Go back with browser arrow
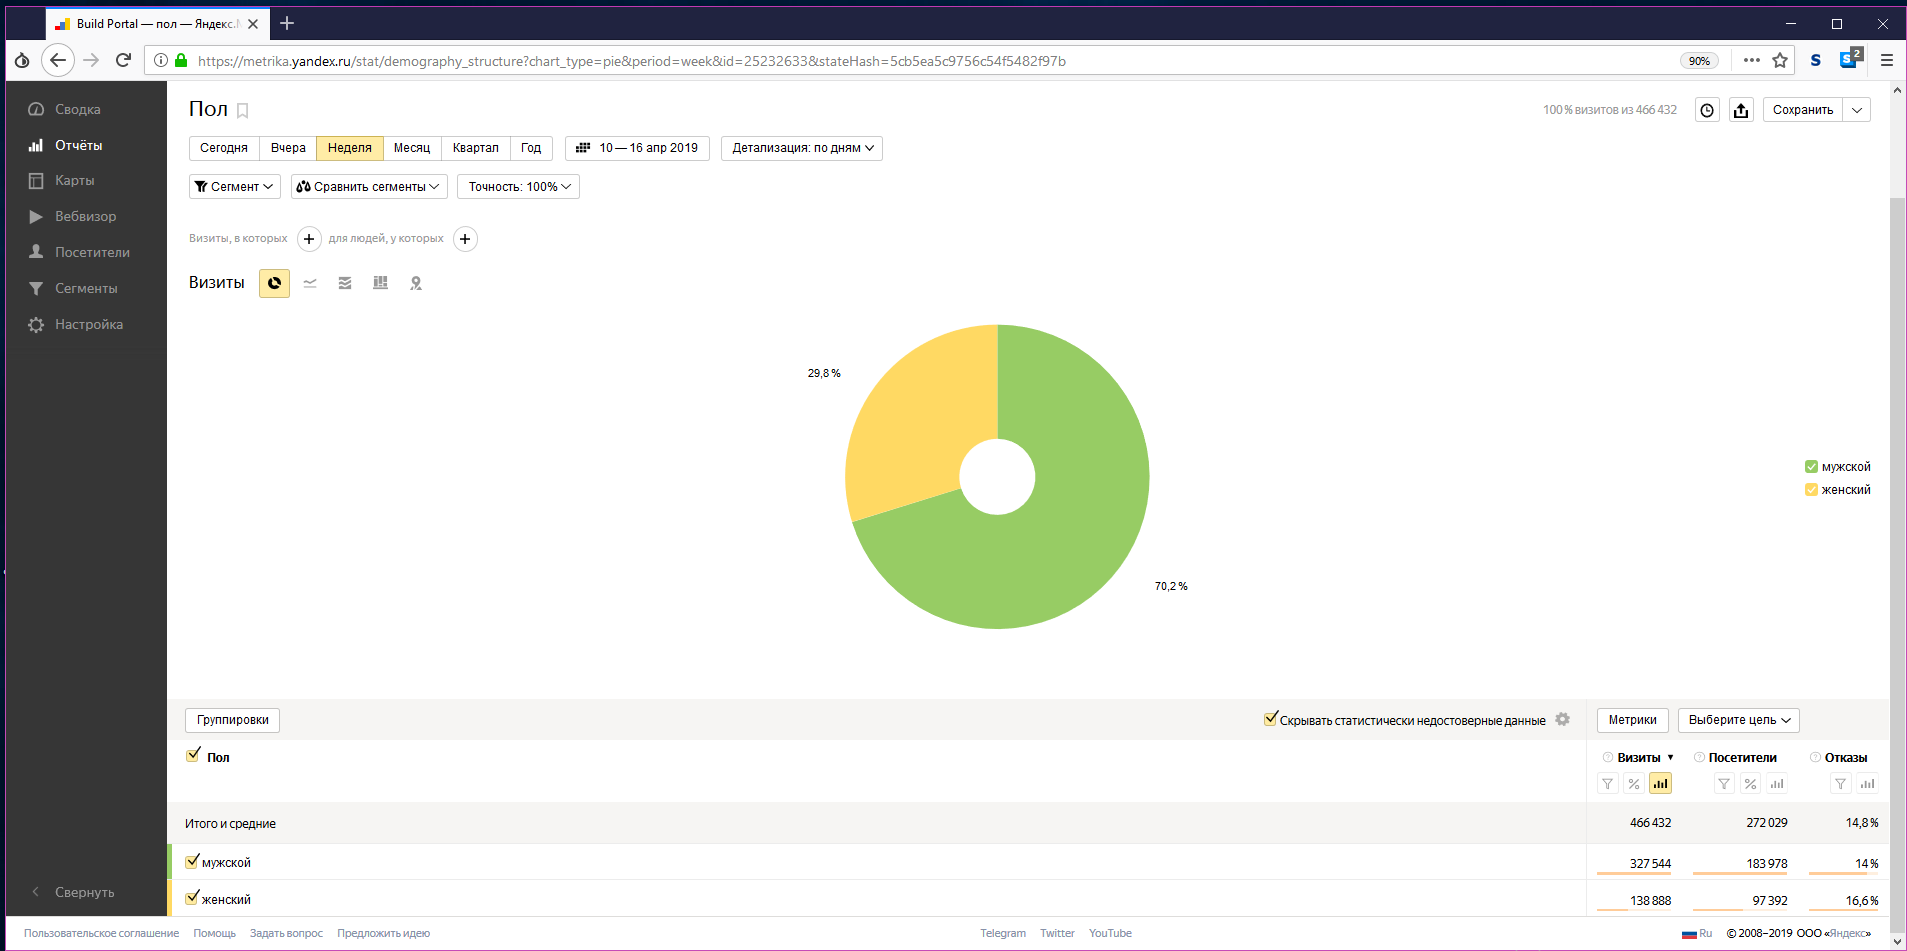This screenshot has height=951, width=1907. [58, 60]
